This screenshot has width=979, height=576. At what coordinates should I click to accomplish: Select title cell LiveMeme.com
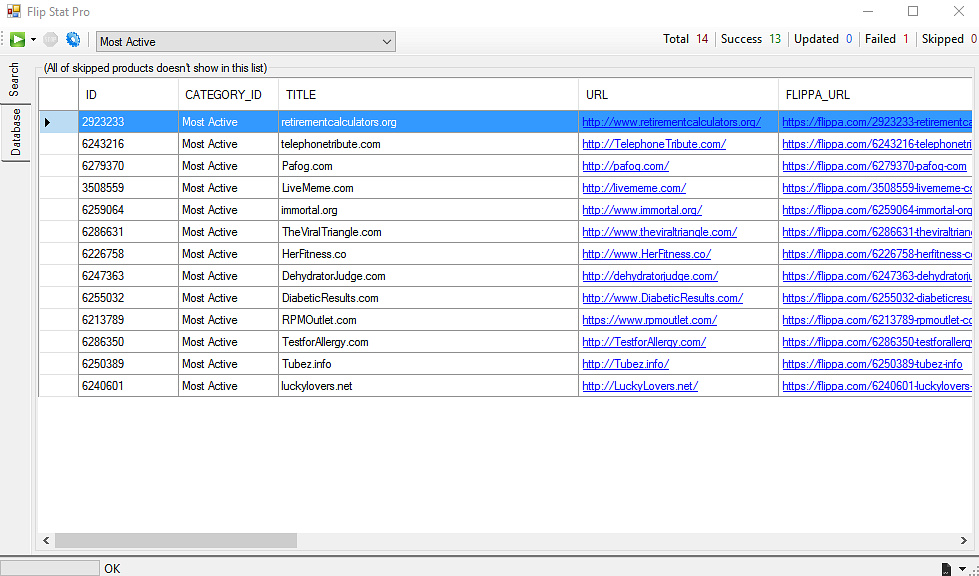(x=428, y=188)
